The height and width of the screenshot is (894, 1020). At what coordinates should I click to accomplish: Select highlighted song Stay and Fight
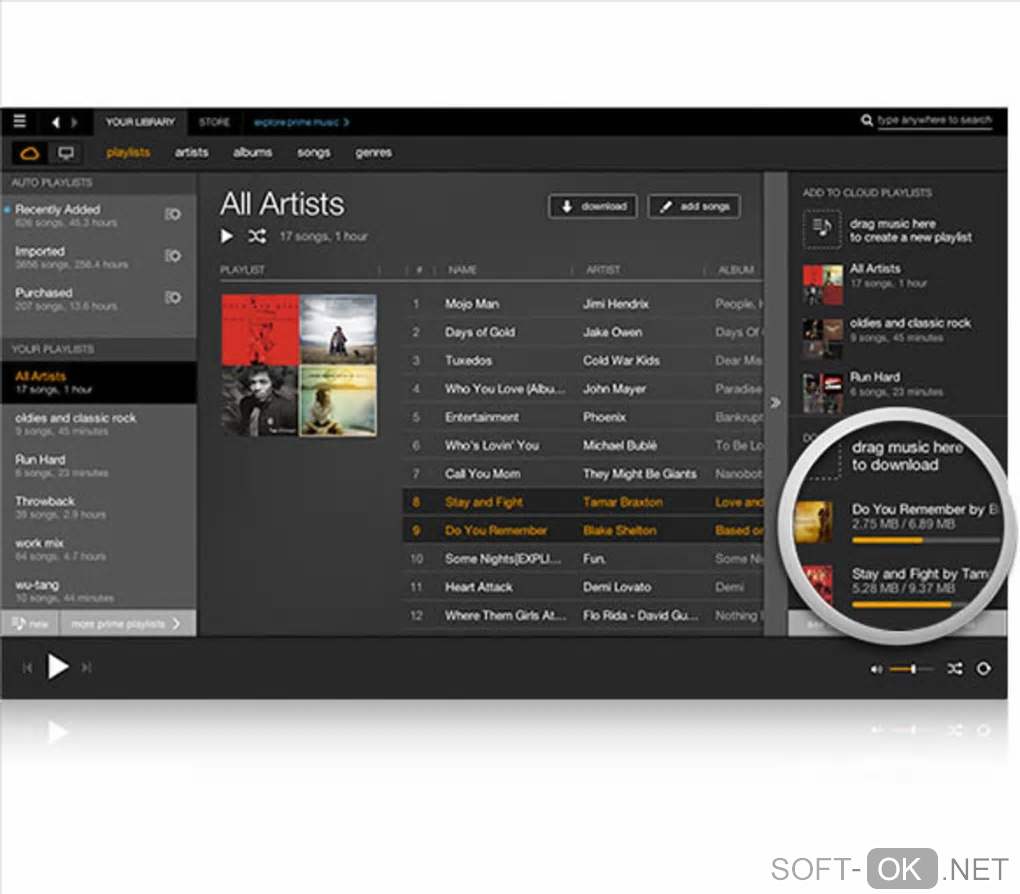click(582, 502)
